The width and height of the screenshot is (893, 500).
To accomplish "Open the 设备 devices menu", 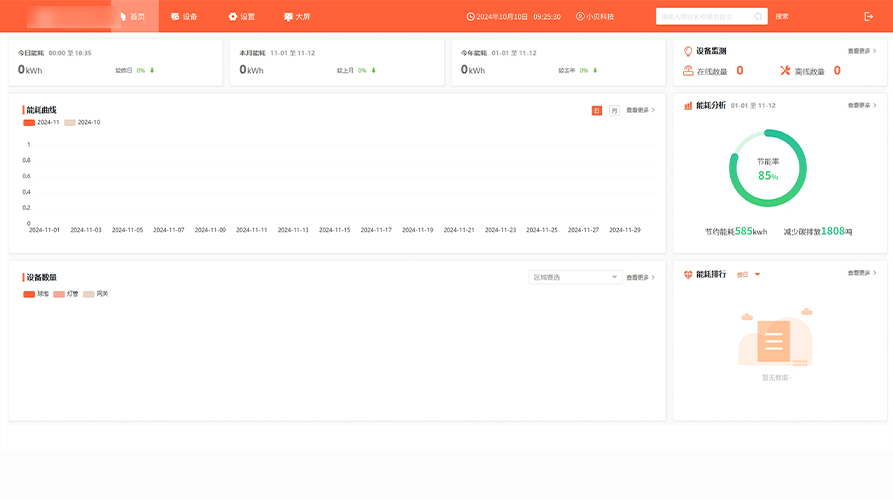I will pos(184,17).
